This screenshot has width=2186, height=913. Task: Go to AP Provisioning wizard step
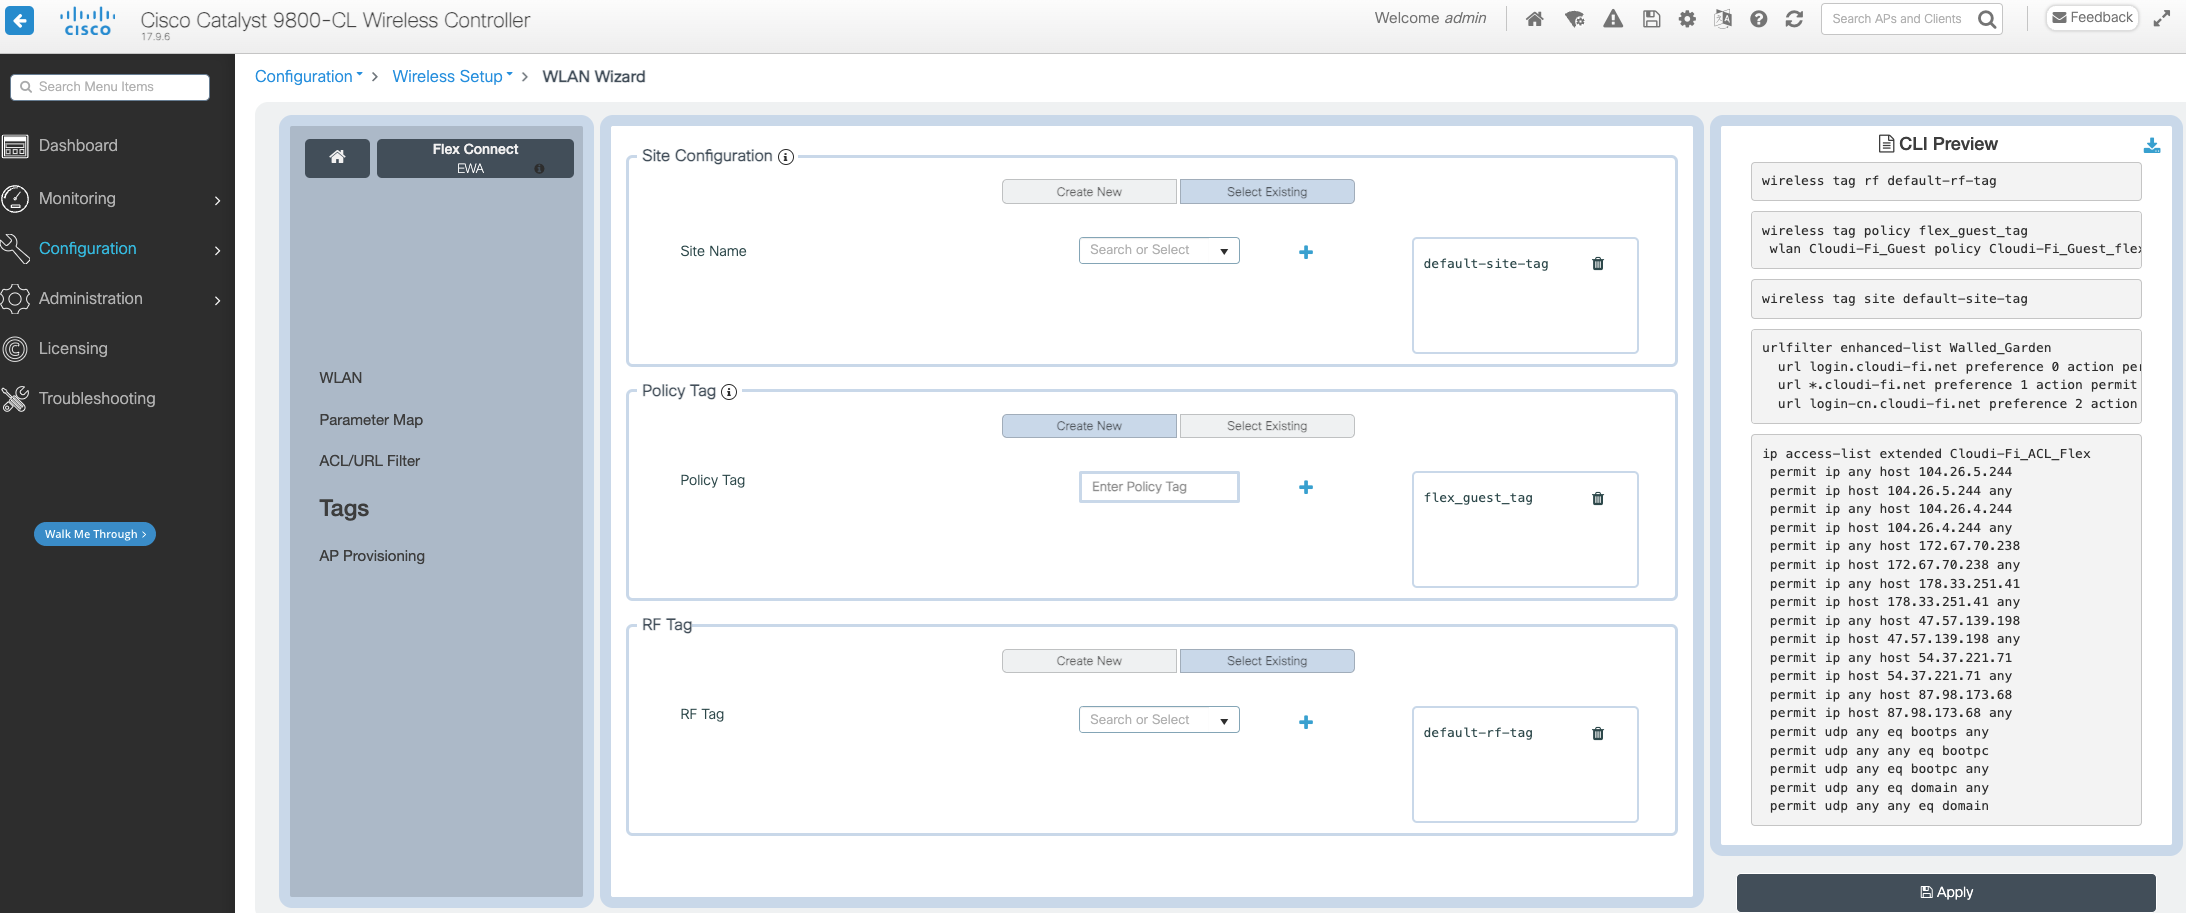(372, 556)
